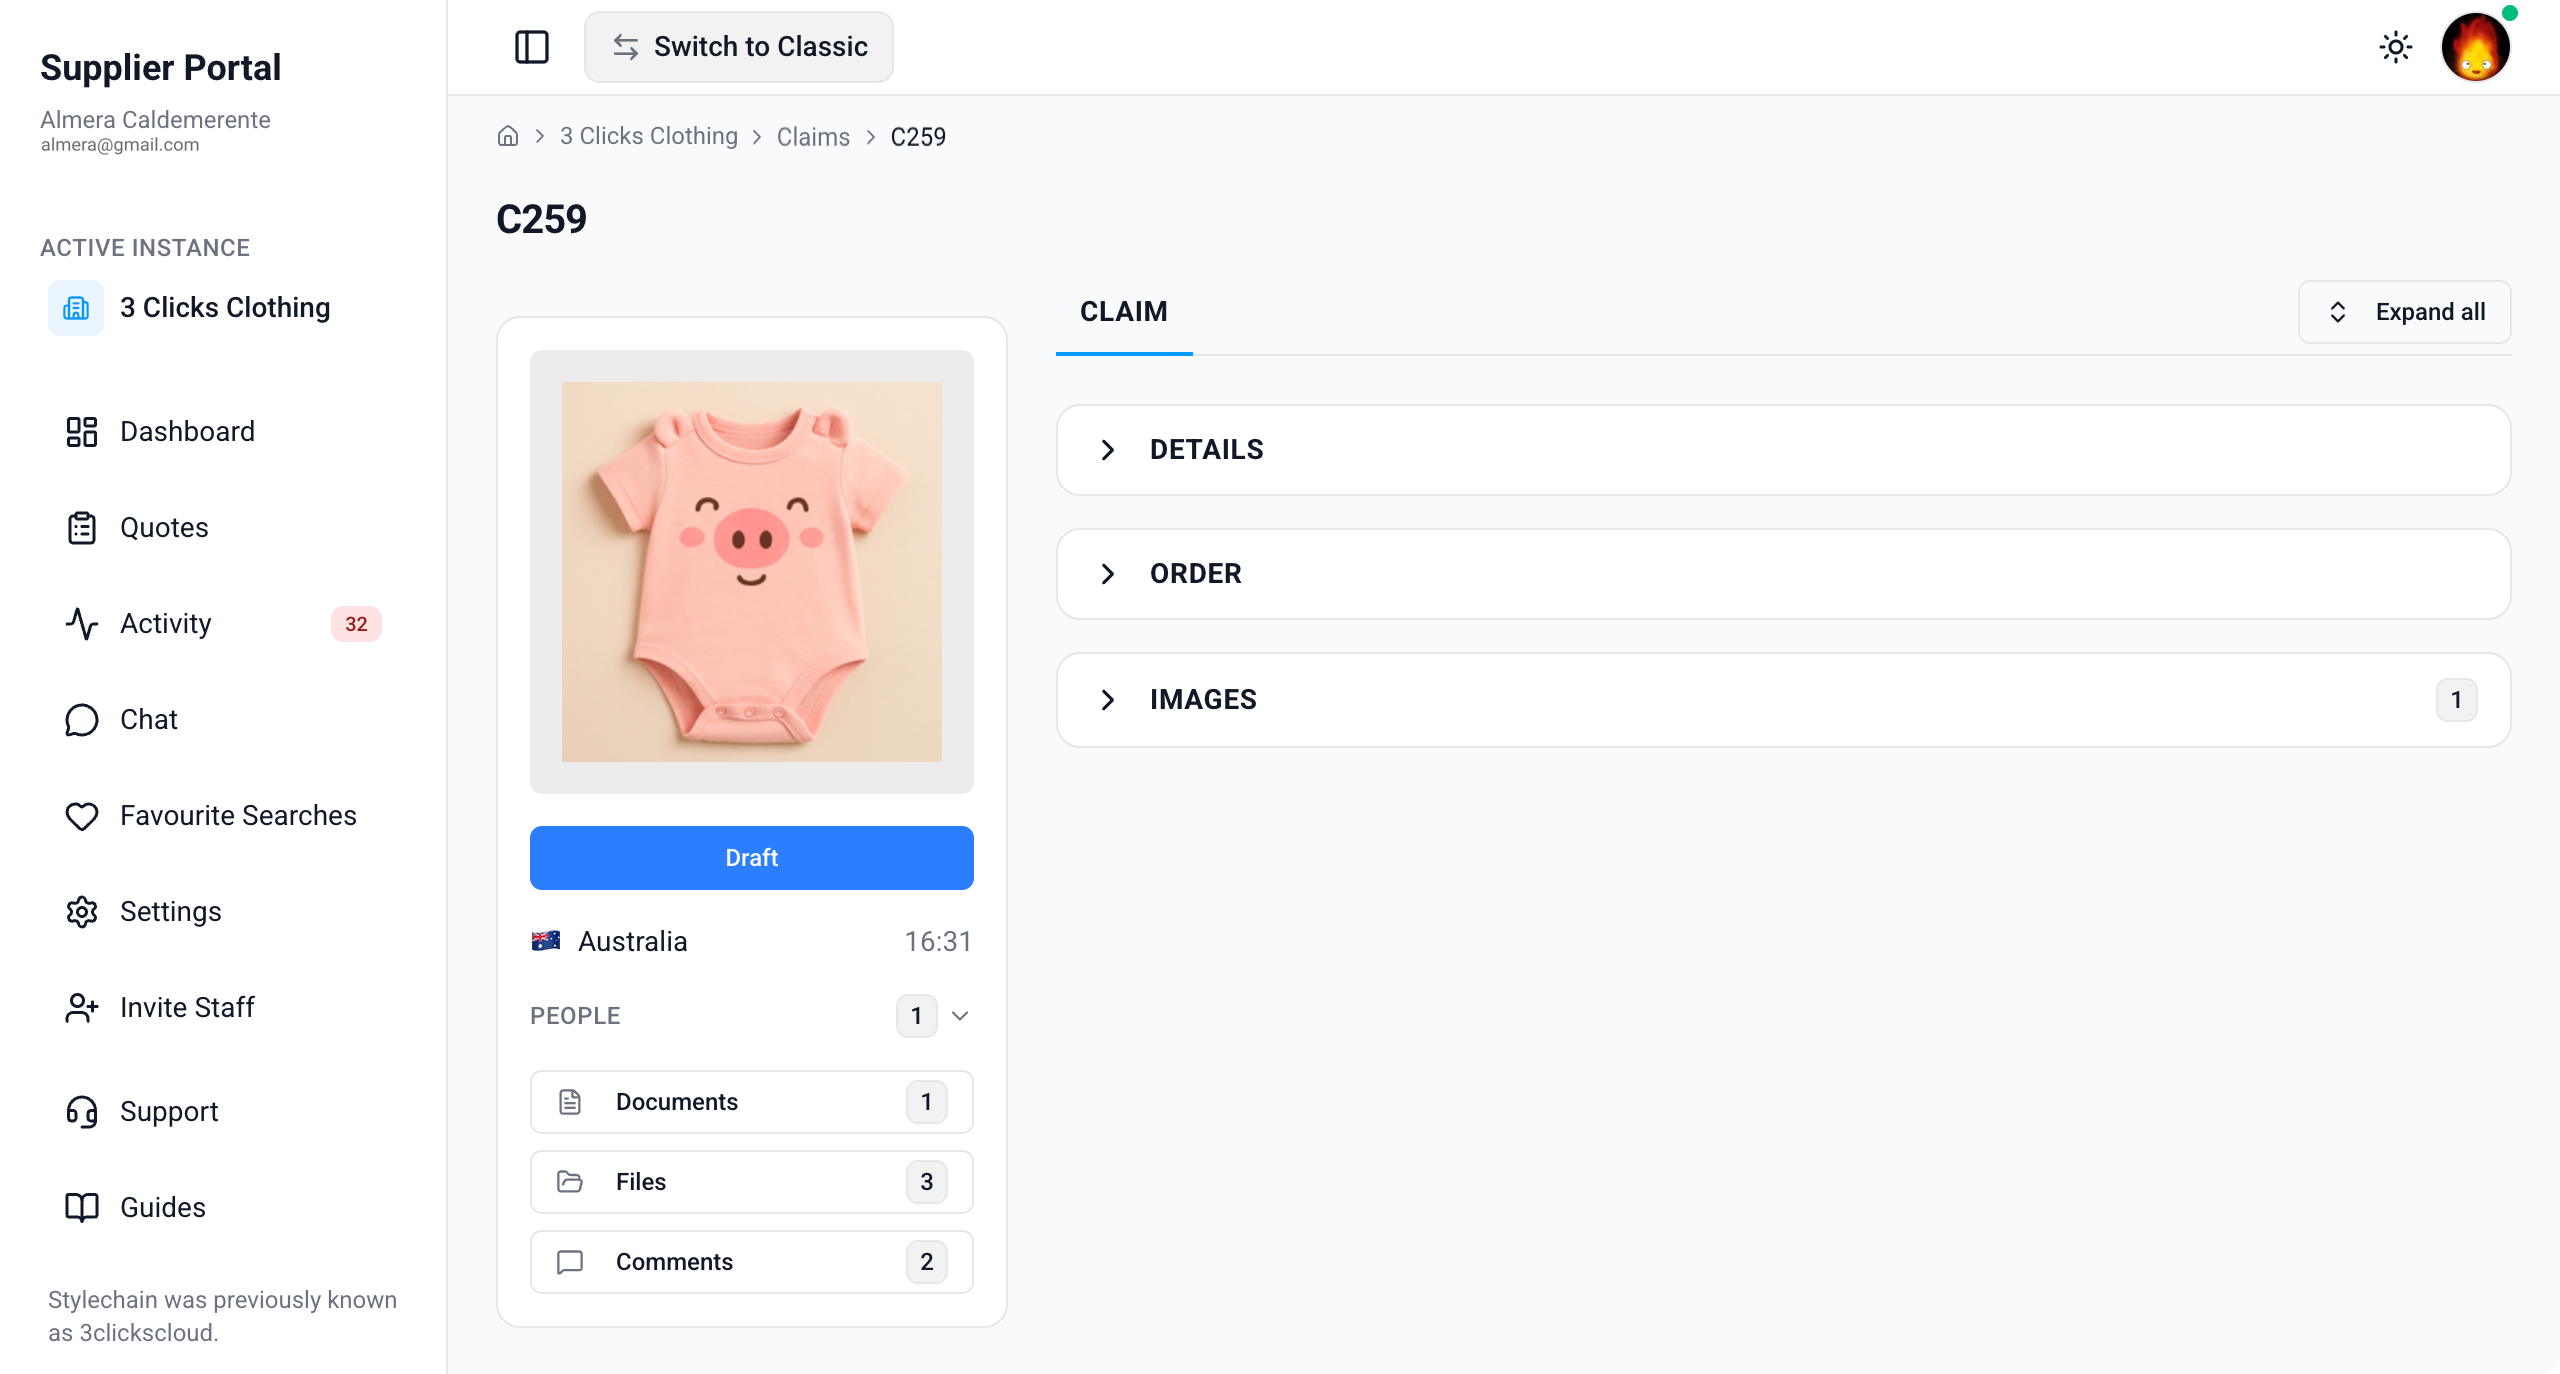Open the Quotes clipboard icon
2560x1374 pixels.
(82, 527)
